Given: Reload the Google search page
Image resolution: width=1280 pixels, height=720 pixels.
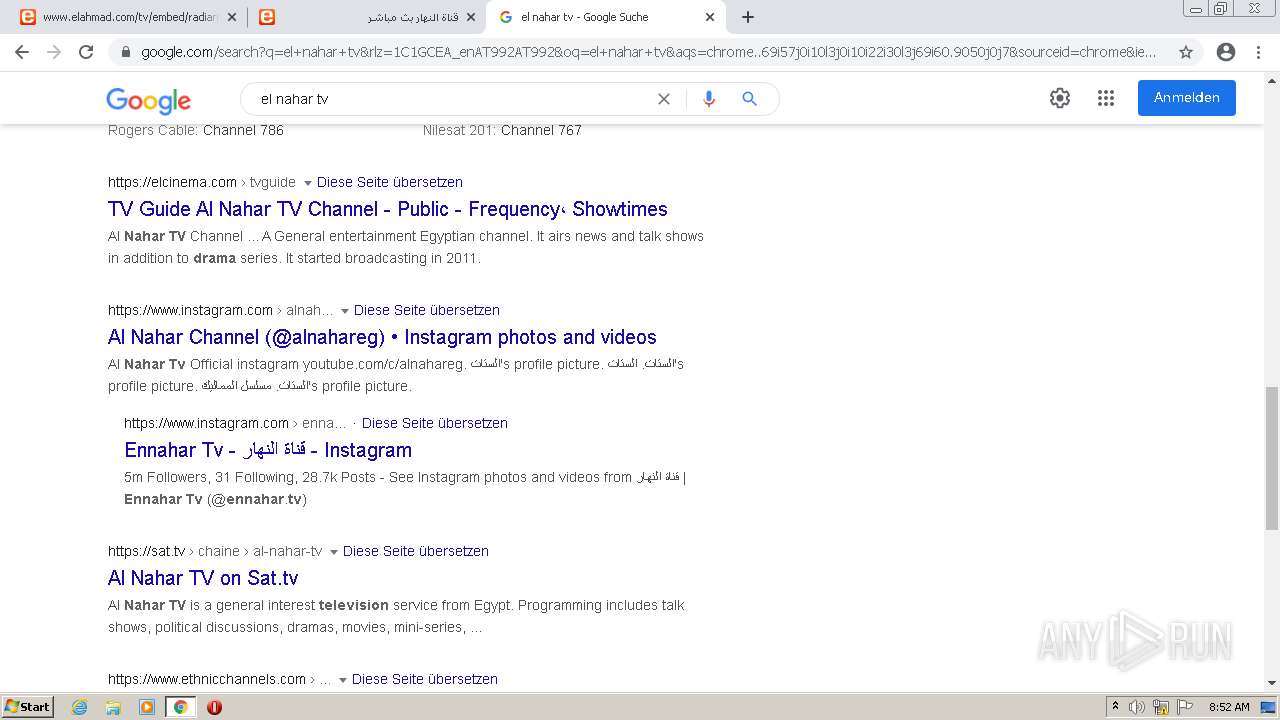Looking at the screenshot, I should click(x=86, y=52).
